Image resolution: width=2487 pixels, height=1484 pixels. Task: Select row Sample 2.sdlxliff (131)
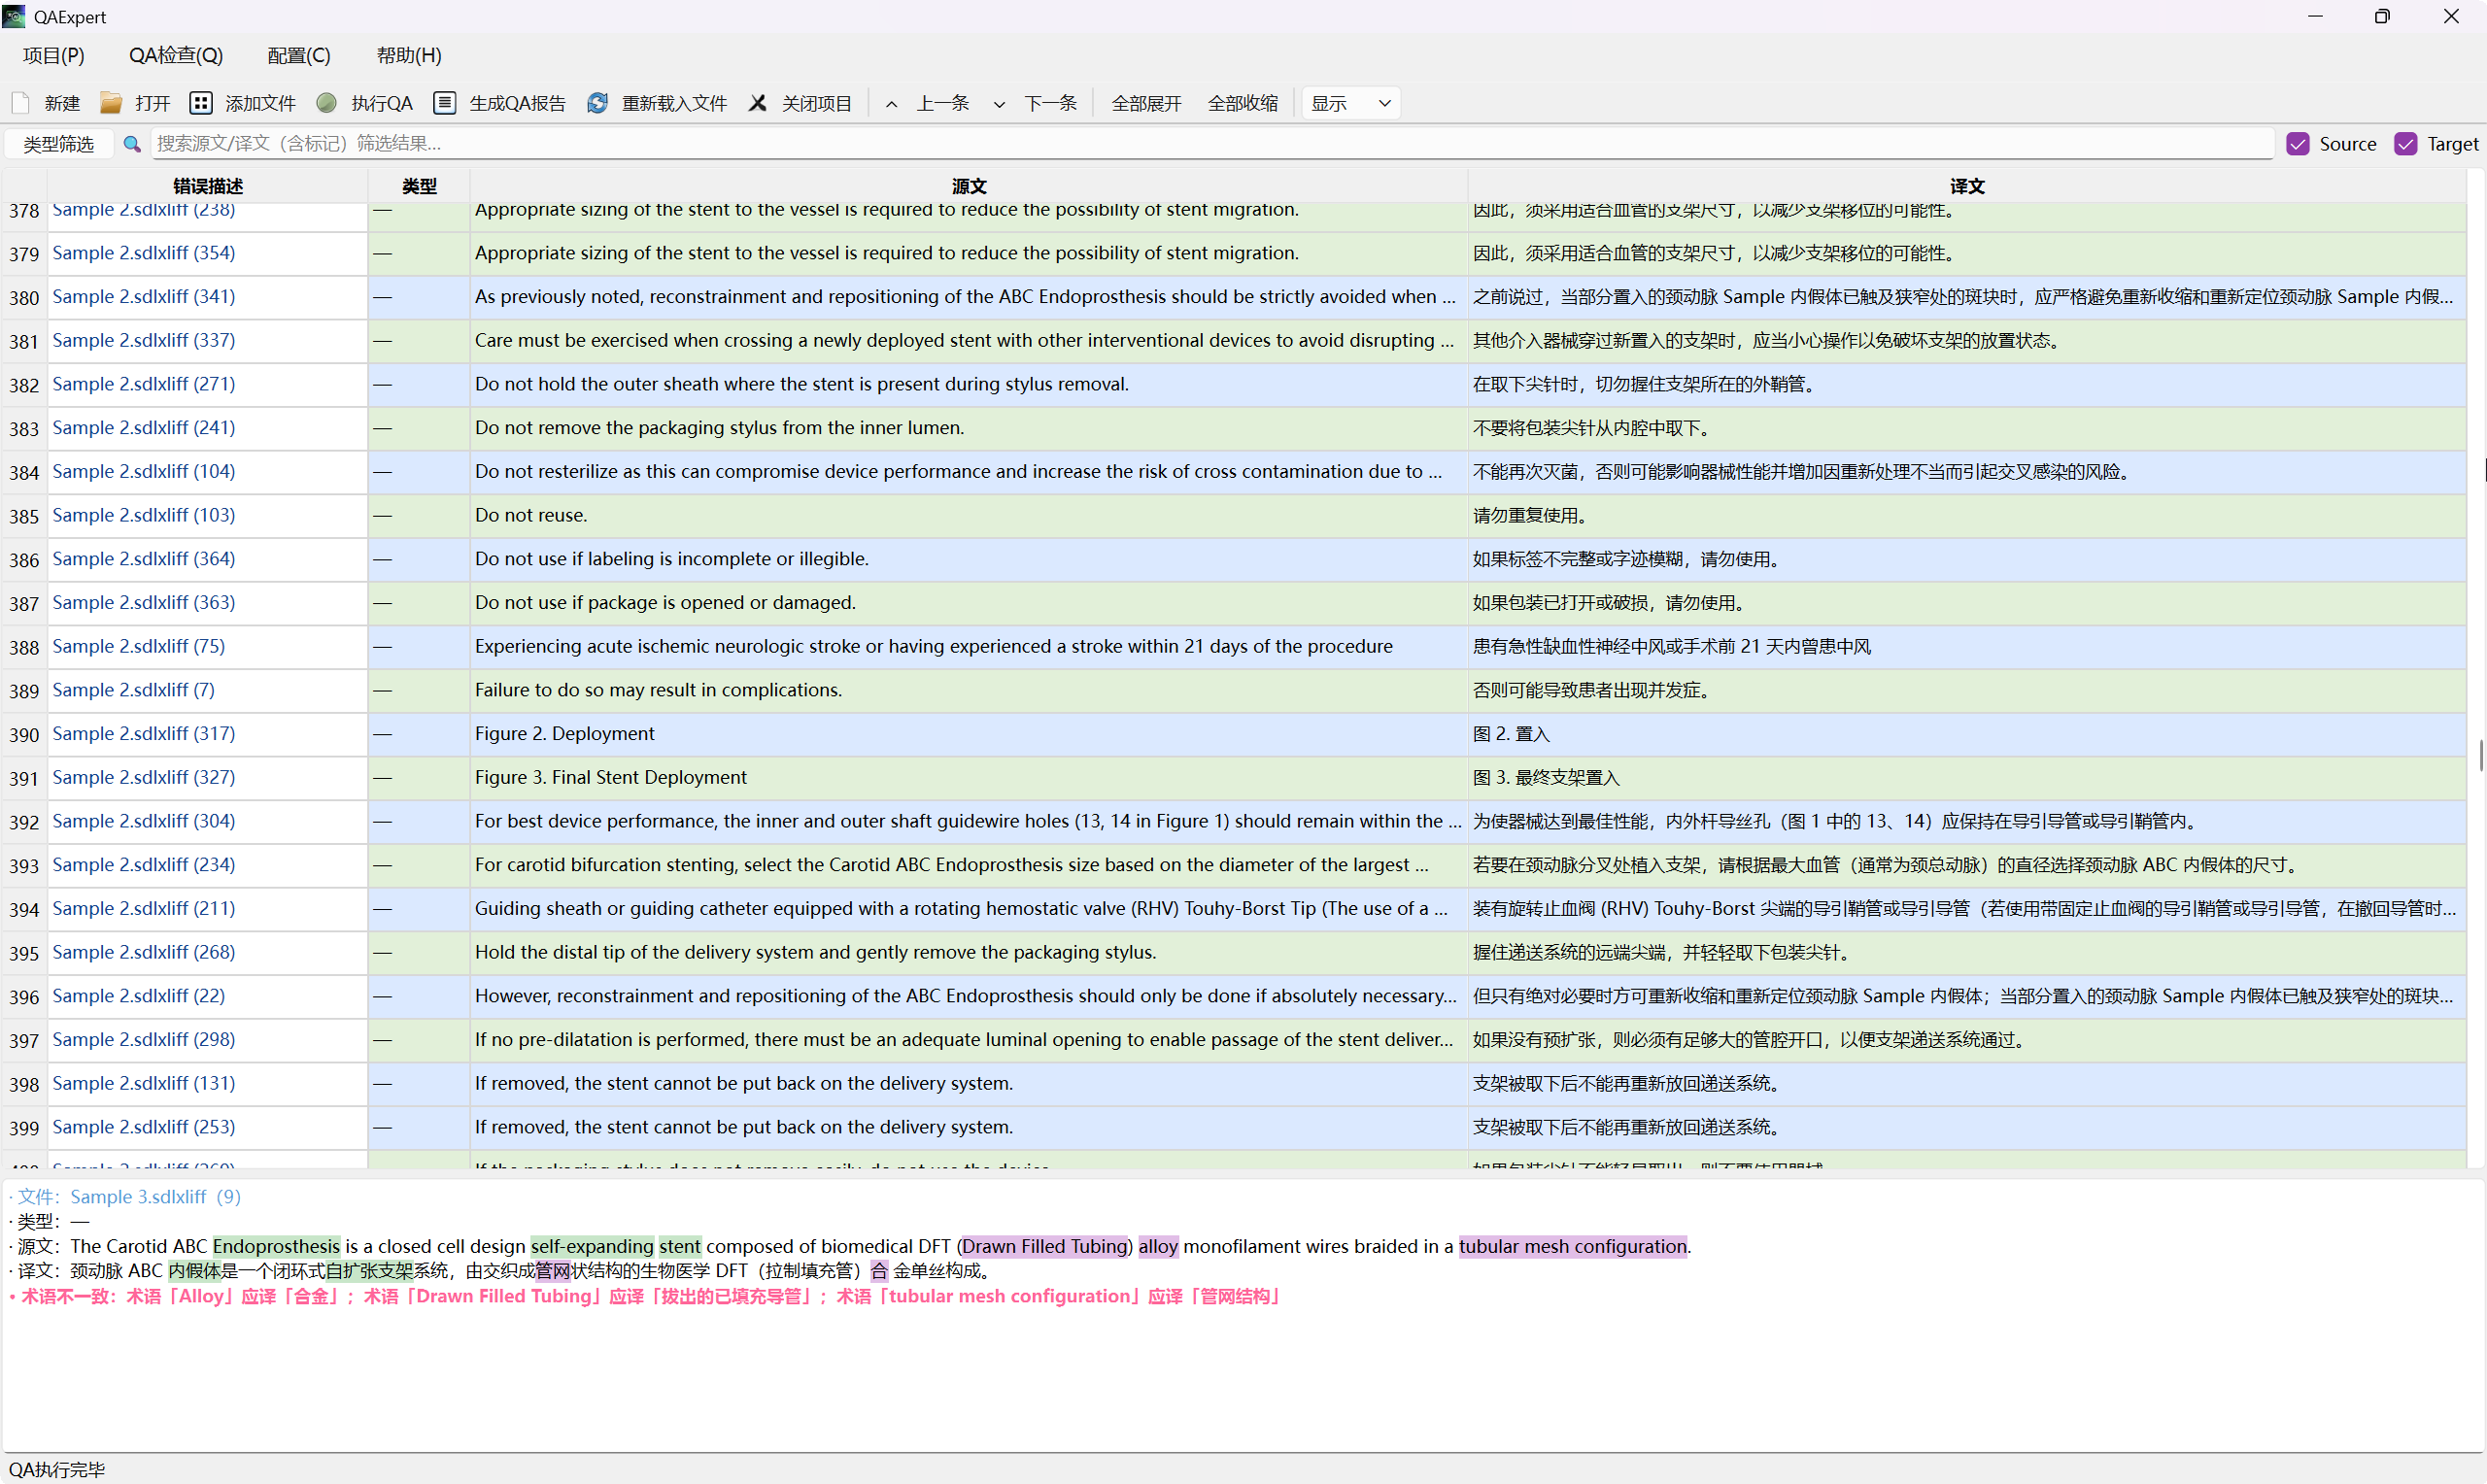coord(1234,1084)
